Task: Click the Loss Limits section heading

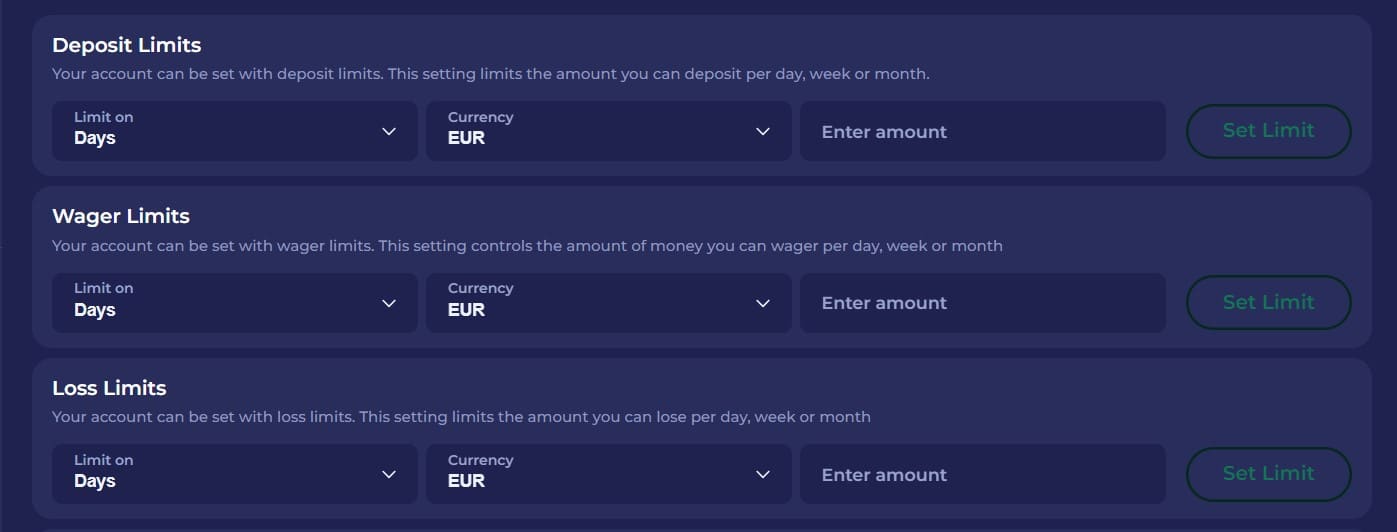Action: tap(109, 388)
